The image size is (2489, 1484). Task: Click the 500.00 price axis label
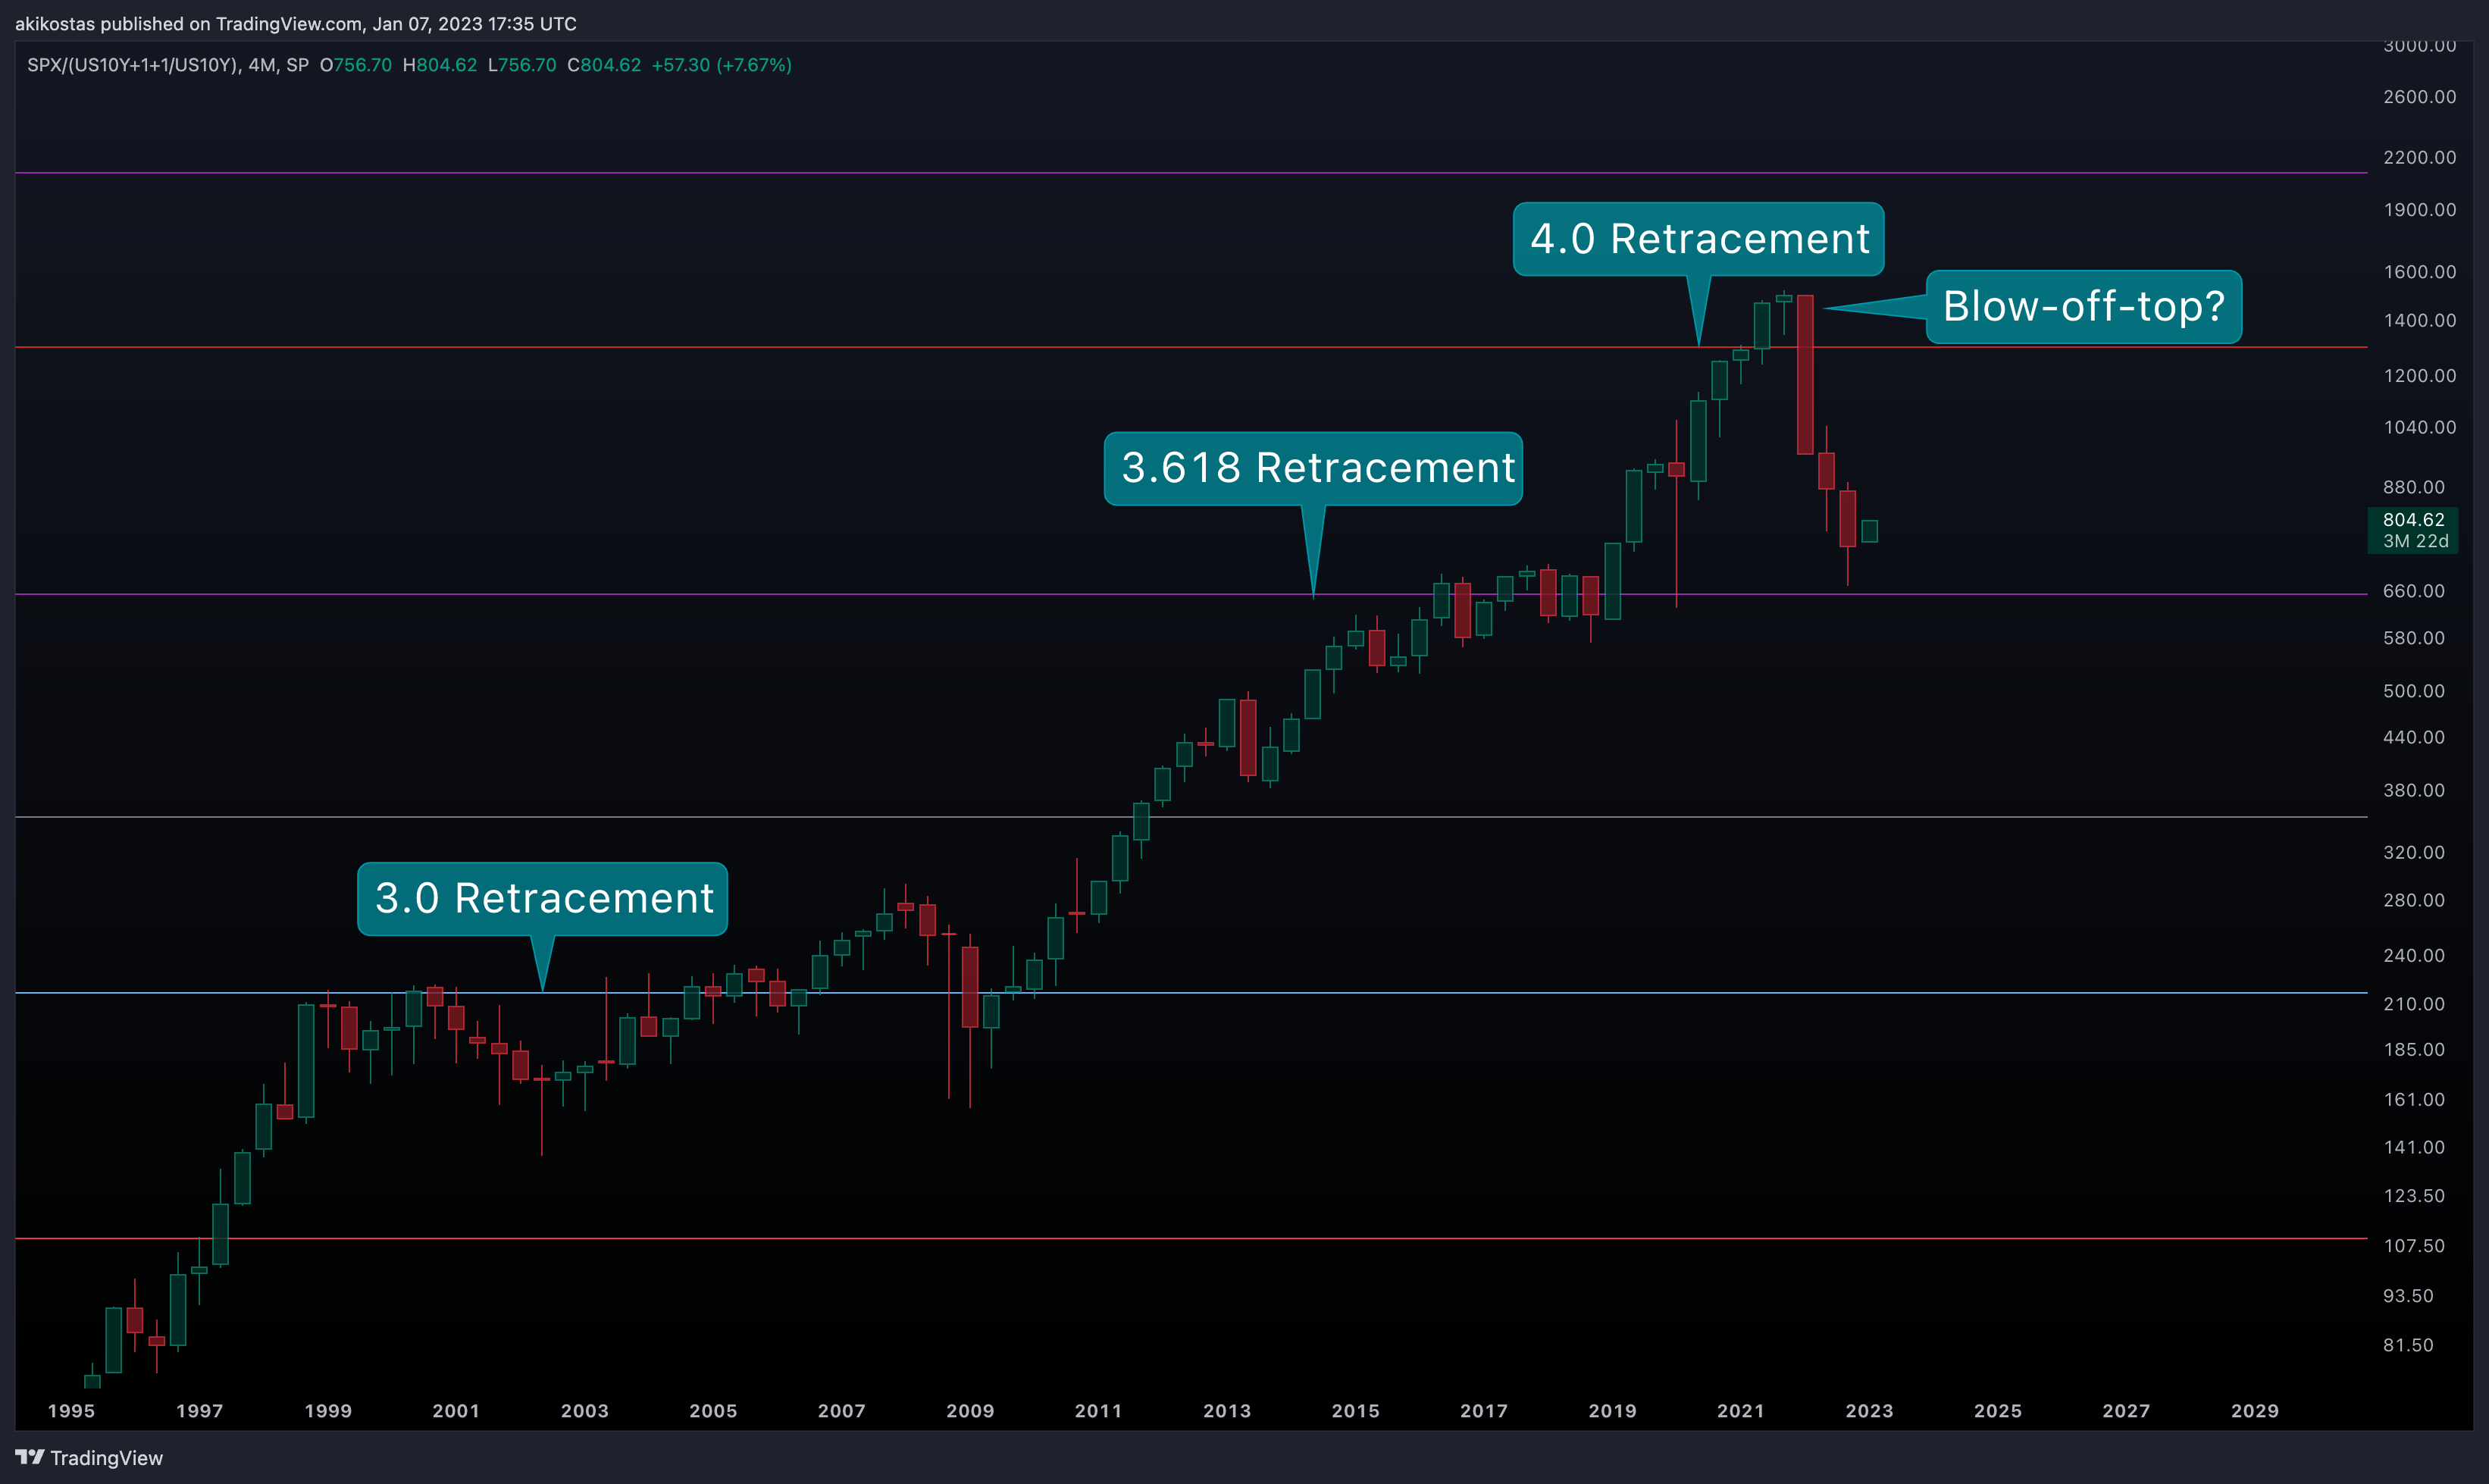[2413, 692]
